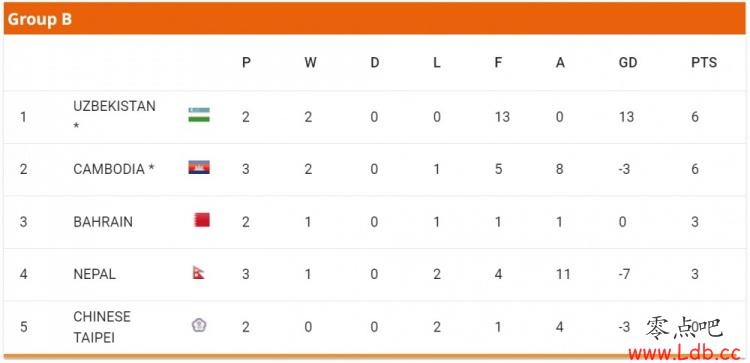Click Uzbekistan's goal difference value 13
This screenshot has height=363, width=750.
(626, 117)
